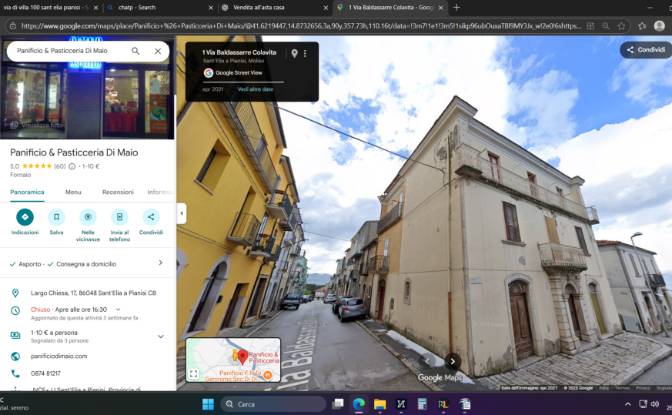Click the search magnifier in Maps search box
This screenshot has height=415, width=672.
pyautogui.click(x=135, y=51)
